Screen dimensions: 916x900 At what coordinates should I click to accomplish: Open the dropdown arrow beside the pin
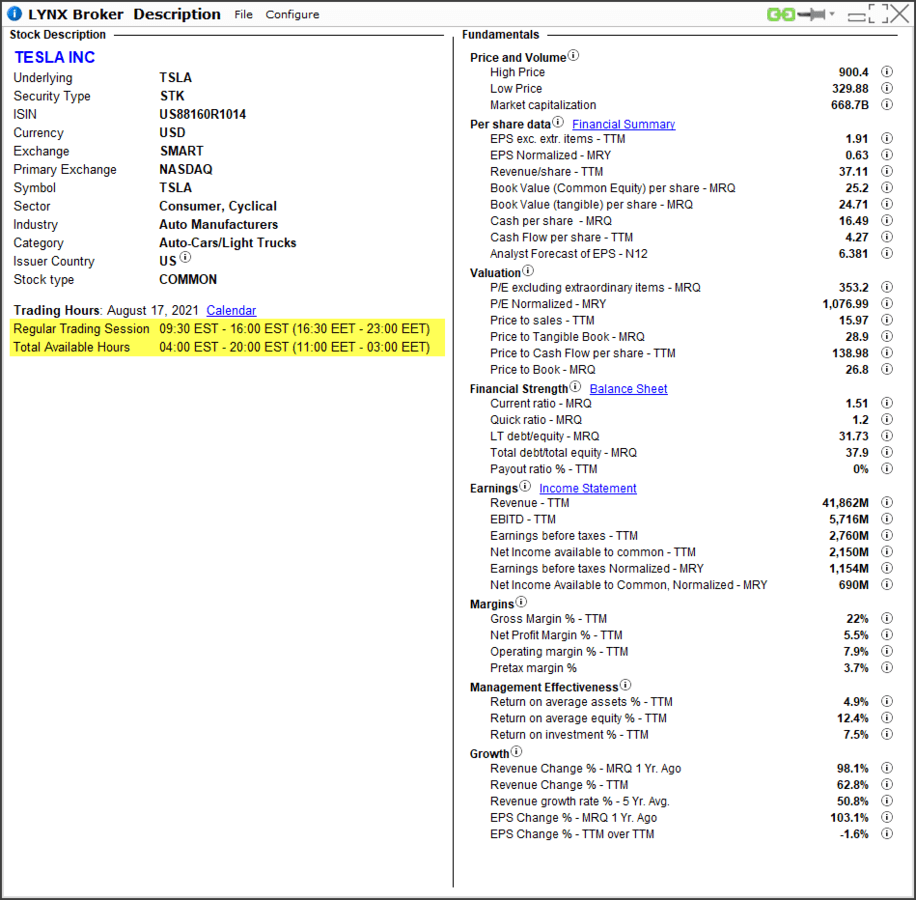coord(832,15)
